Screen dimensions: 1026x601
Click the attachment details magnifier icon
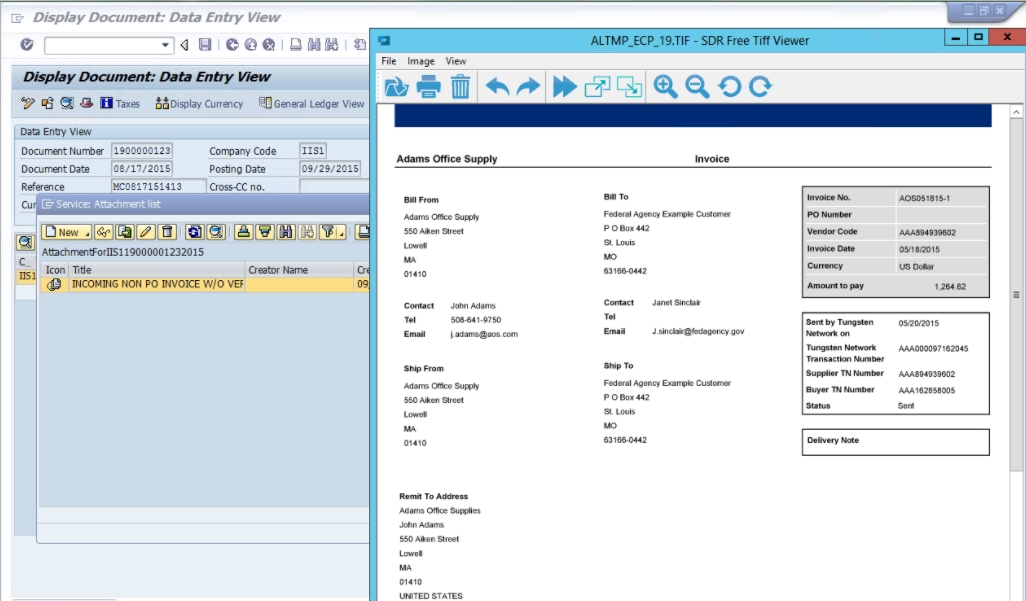(216, 232)
